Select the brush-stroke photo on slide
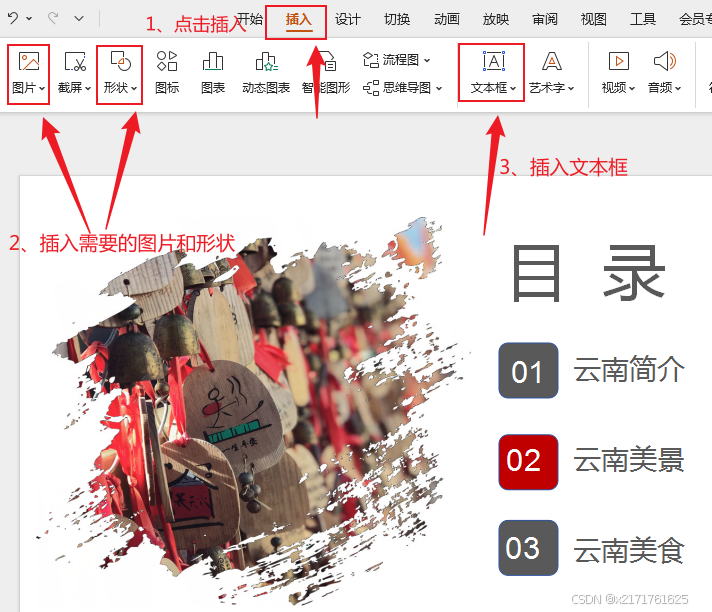712x612 pixels. pos(254,411)
